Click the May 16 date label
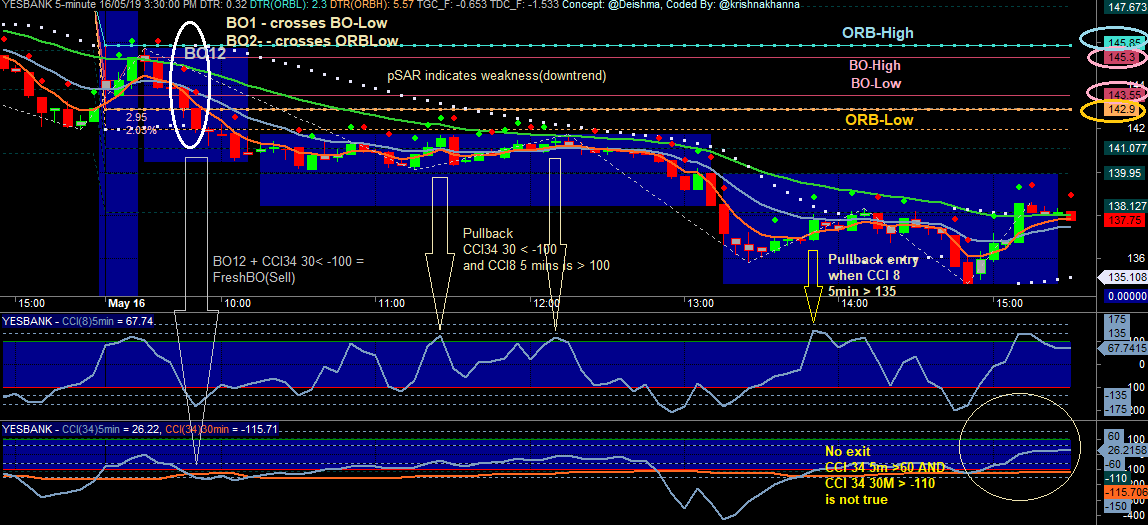This screenshot has width=1148, height=525. click(x=126, y=302)
